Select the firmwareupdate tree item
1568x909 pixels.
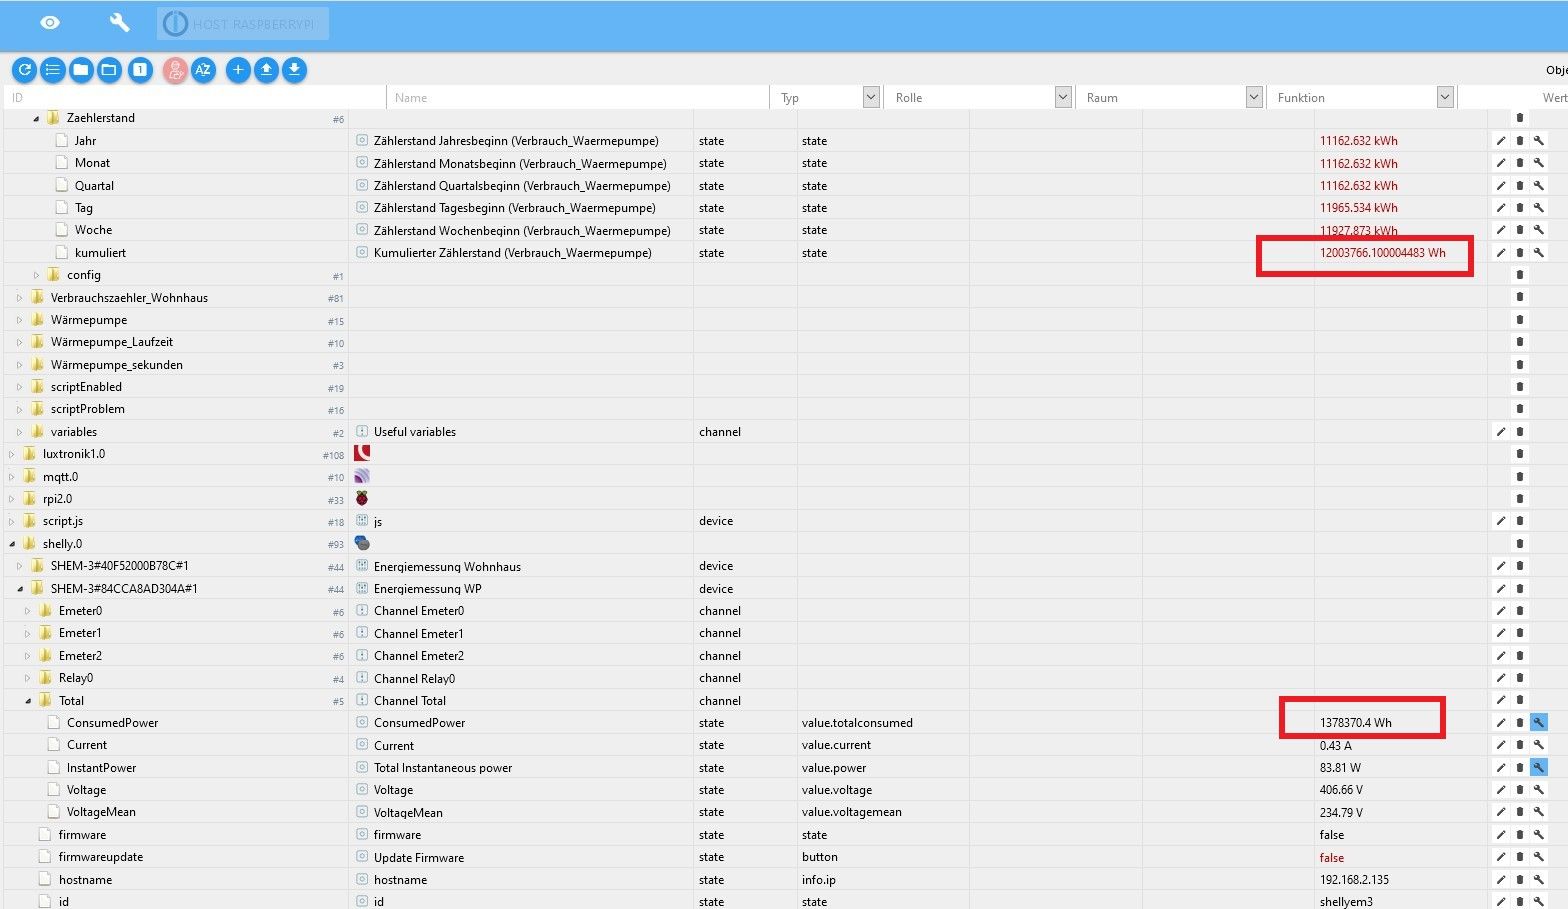point(100,857)
